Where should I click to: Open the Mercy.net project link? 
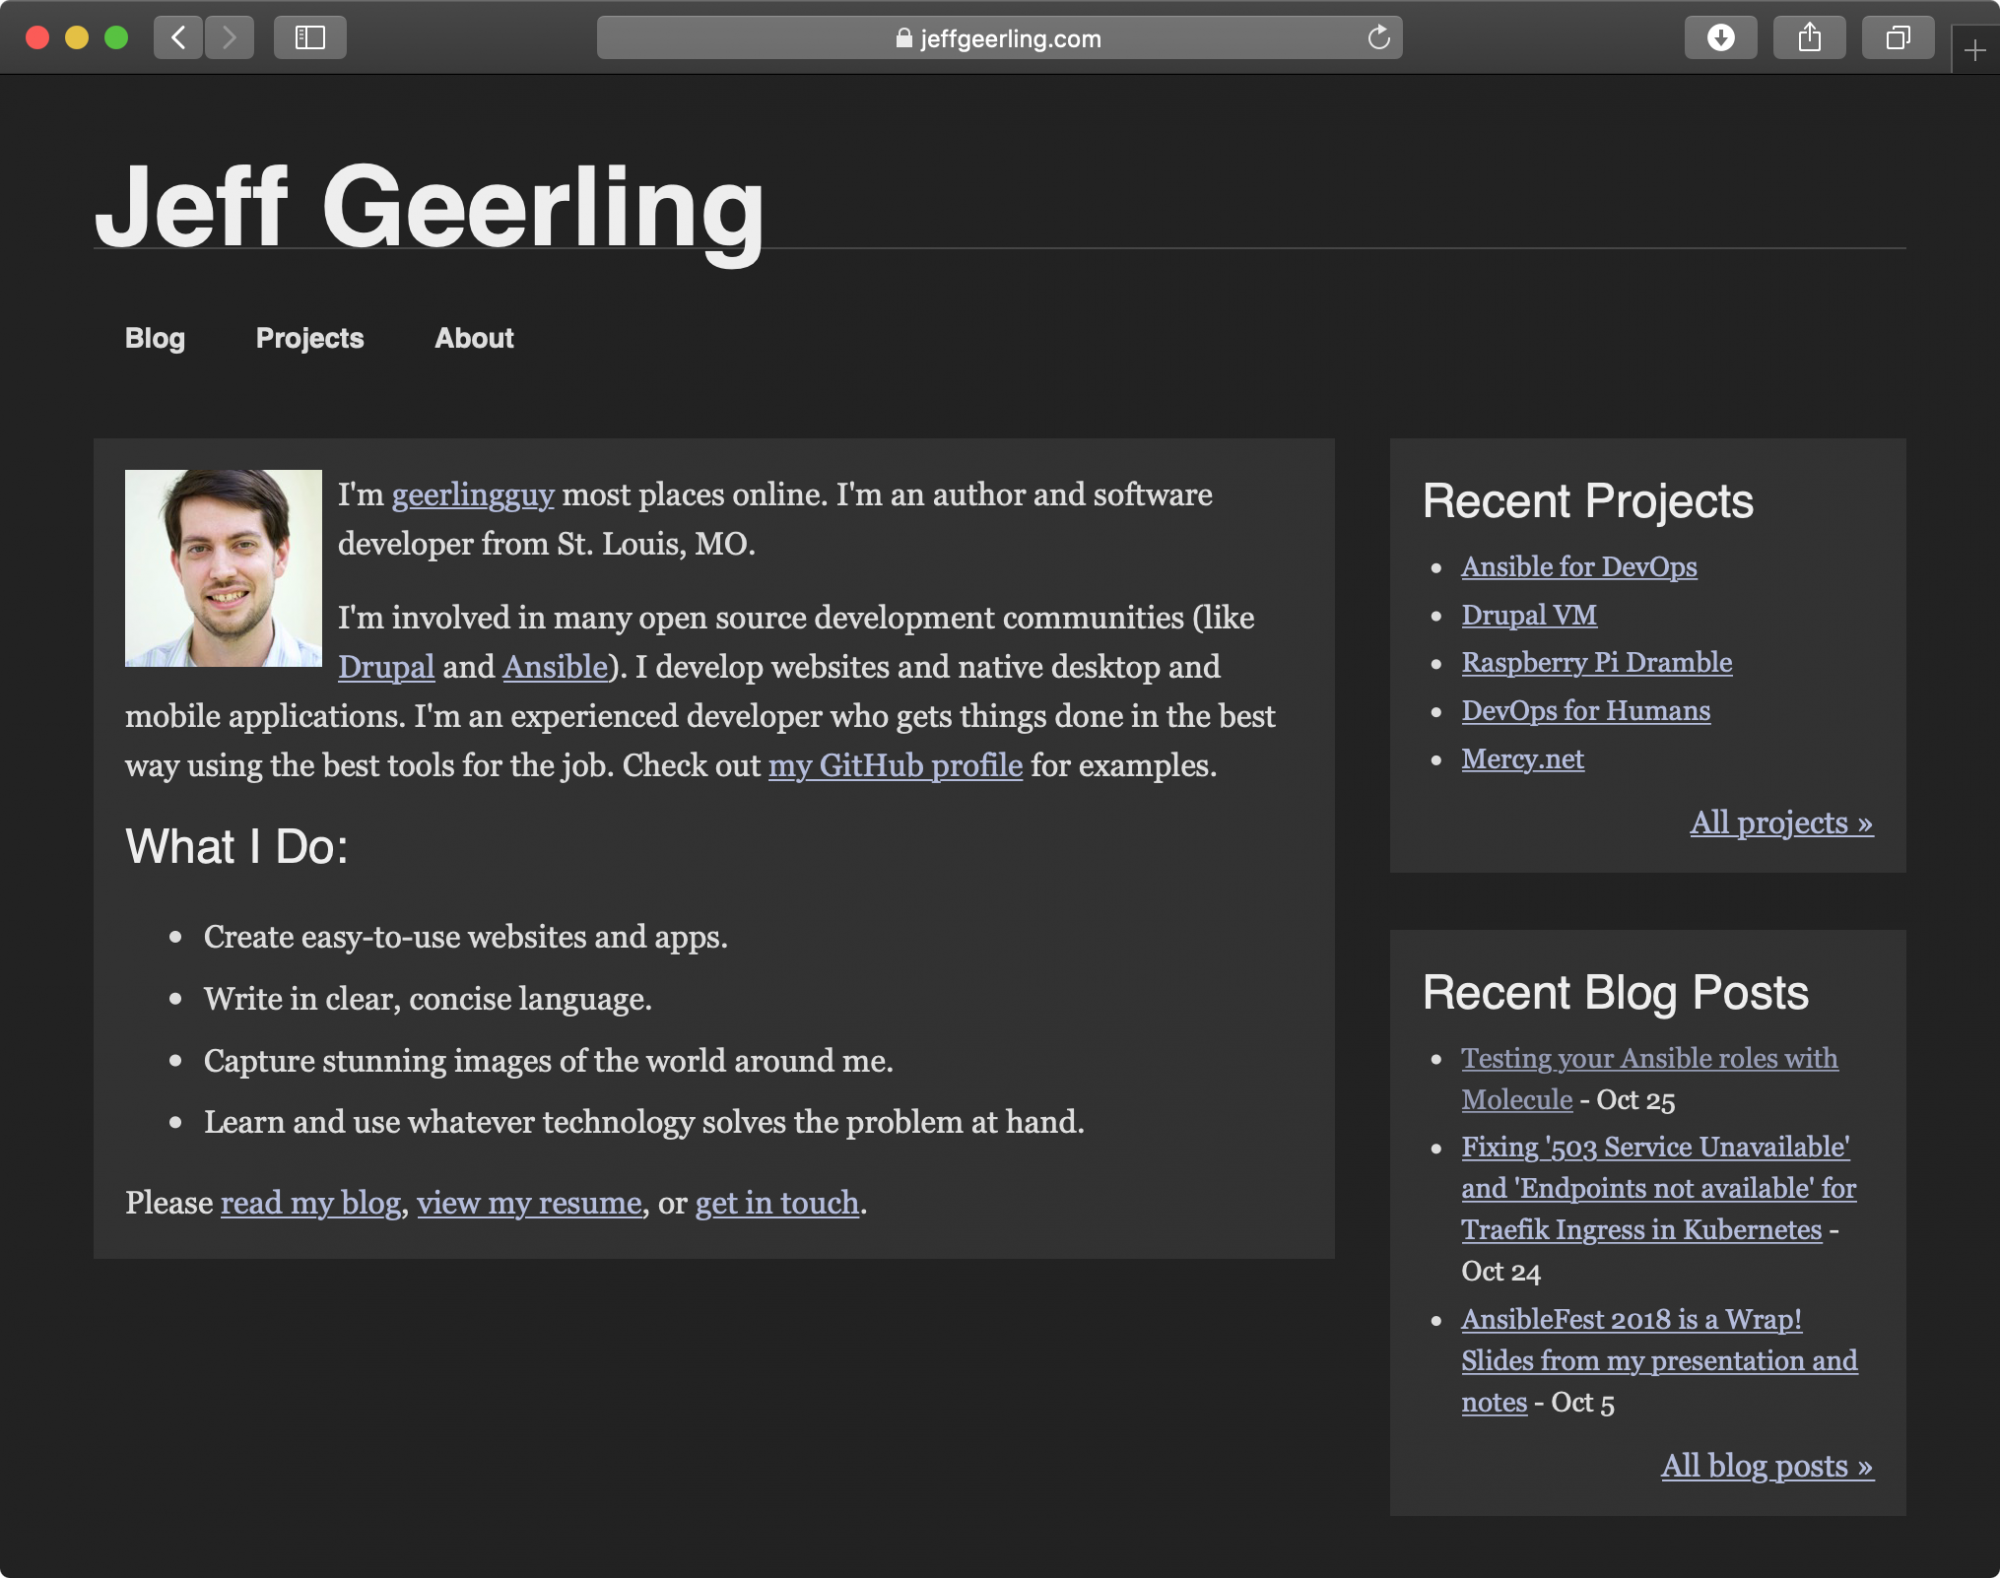pos(1522,759)
